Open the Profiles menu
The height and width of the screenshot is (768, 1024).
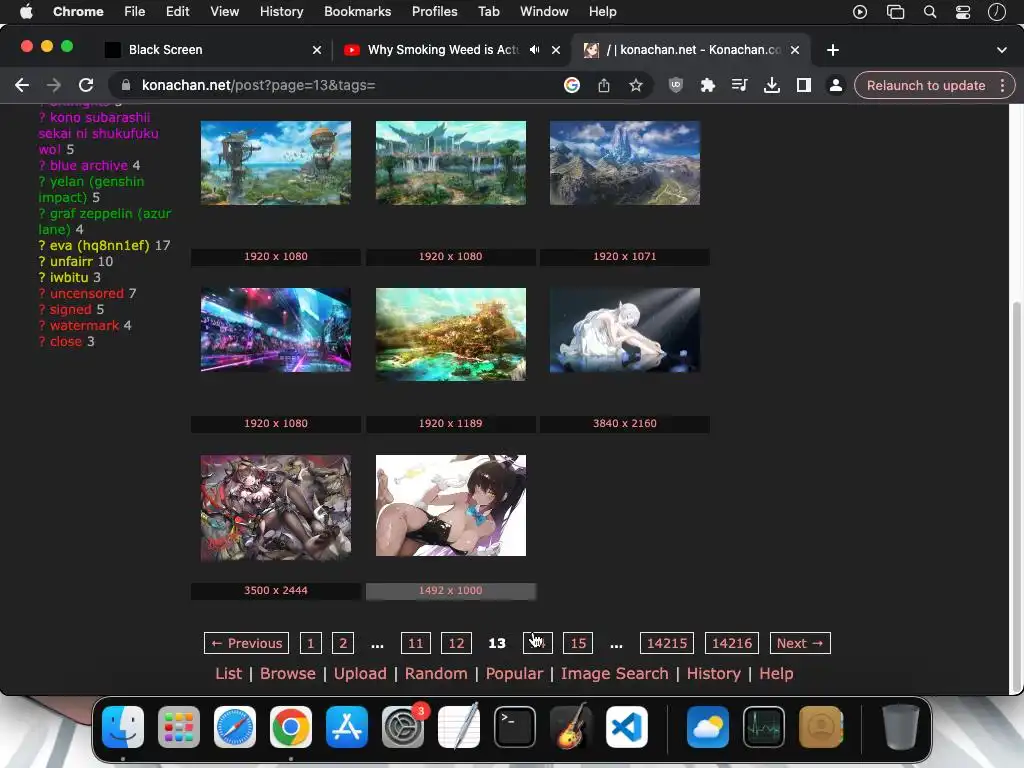(x=434, y=12)
